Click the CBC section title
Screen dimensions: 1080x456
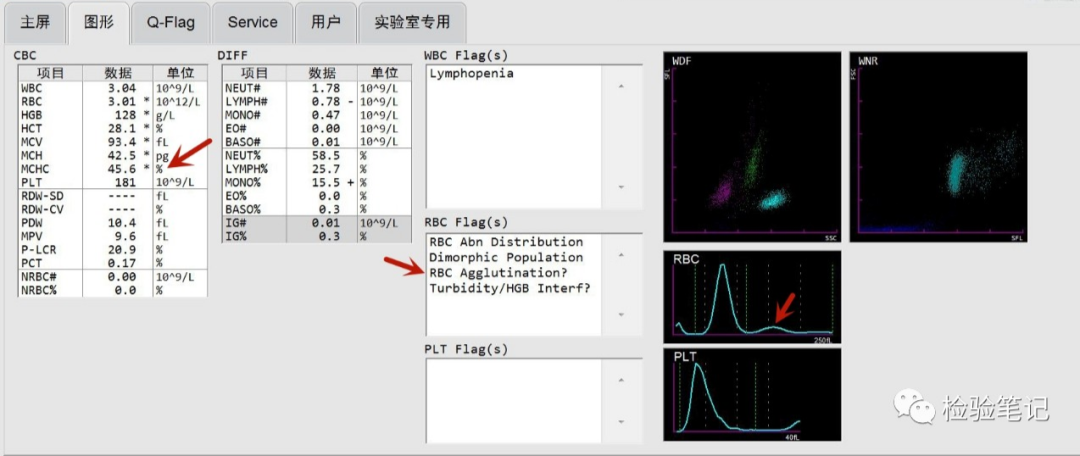25,55
